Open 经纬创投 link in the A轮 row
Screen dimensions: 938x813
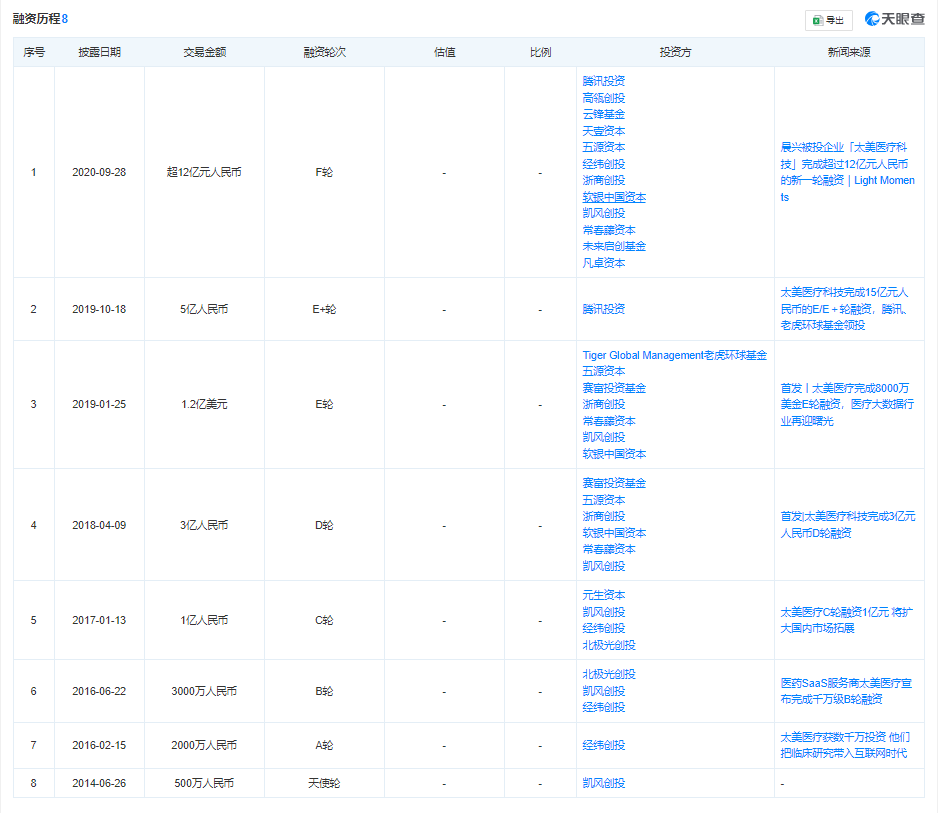coord(603,745)
